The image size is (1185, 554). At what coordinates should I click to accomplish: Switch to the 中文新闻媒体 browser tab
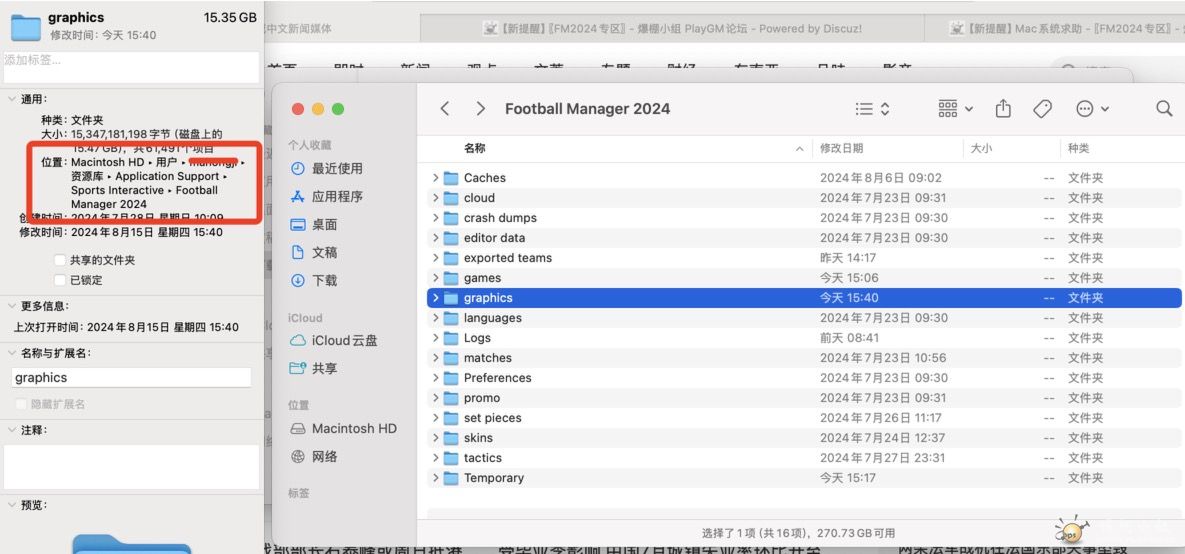point(342,29)
